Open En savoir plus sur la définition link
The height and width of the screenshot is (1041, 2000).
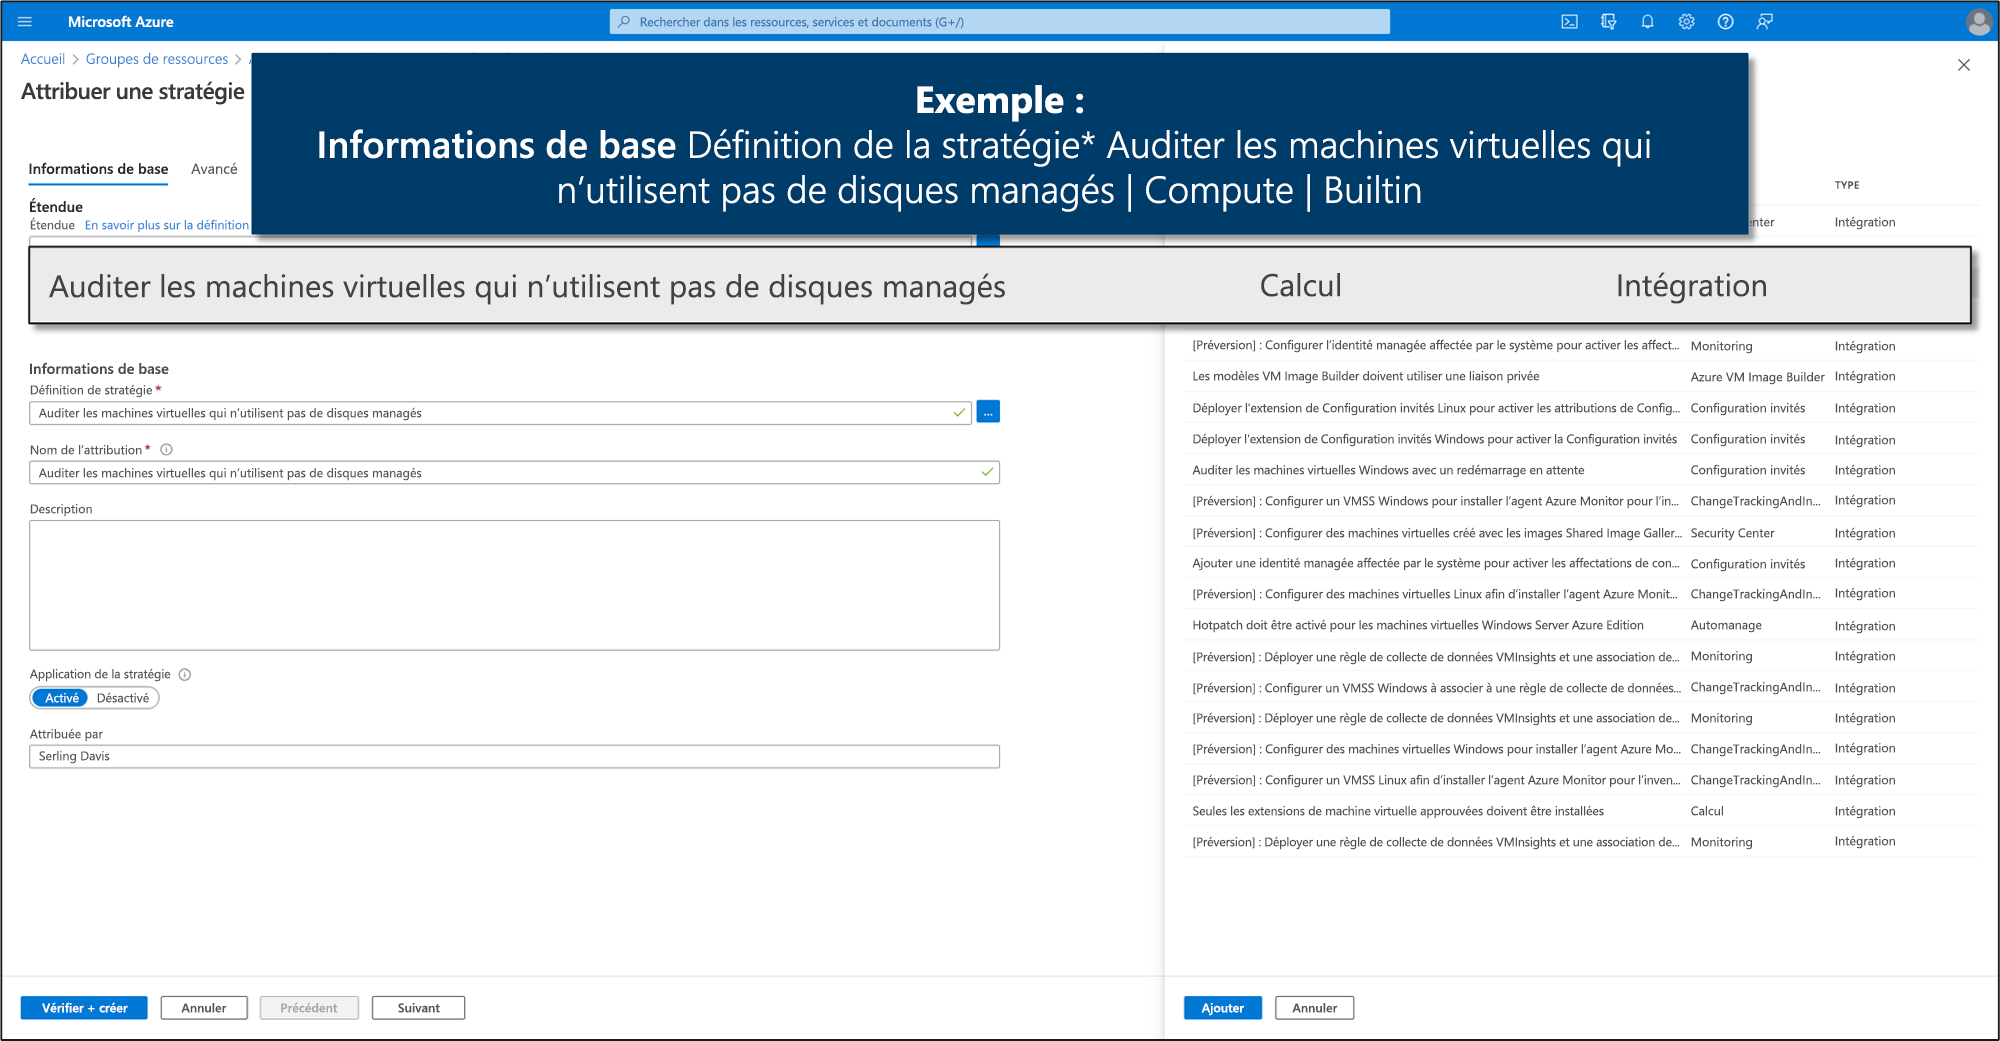tap(167, 225)
